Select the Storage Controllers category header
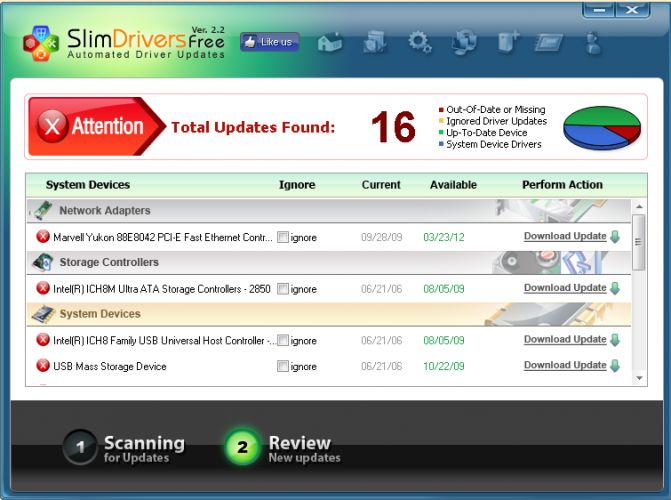The width and height of the screenshot is (671, 500). (x=329, y=262)
